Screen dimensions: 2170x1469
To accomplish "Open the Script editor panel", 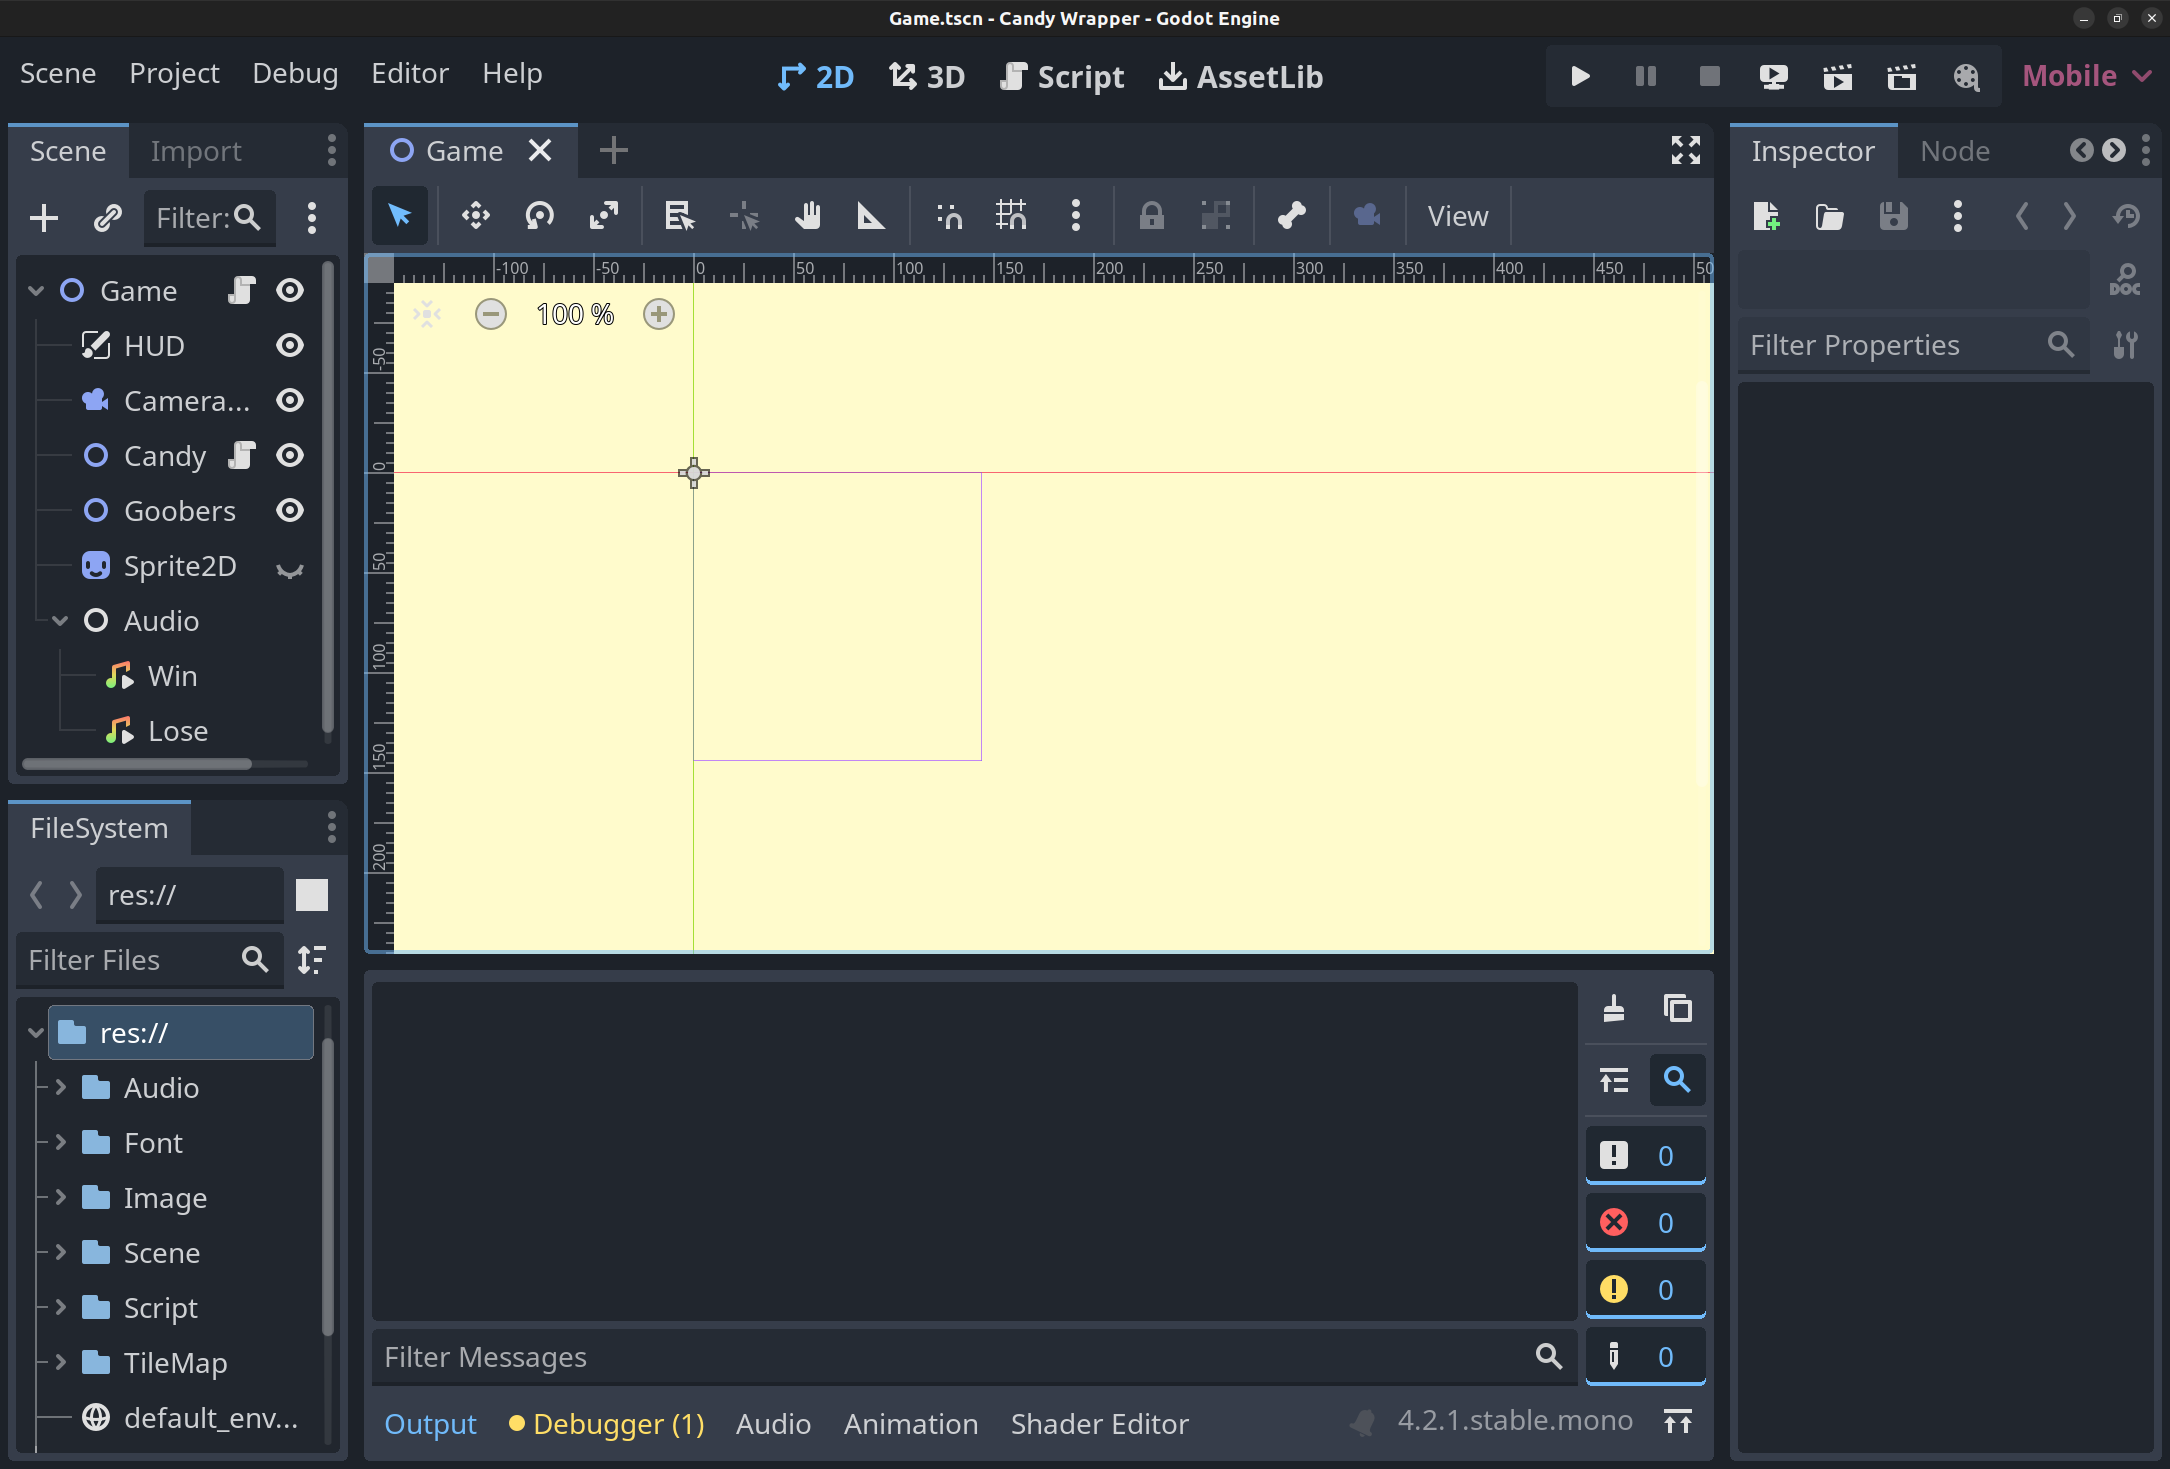I will click(x=1060, y=75).
